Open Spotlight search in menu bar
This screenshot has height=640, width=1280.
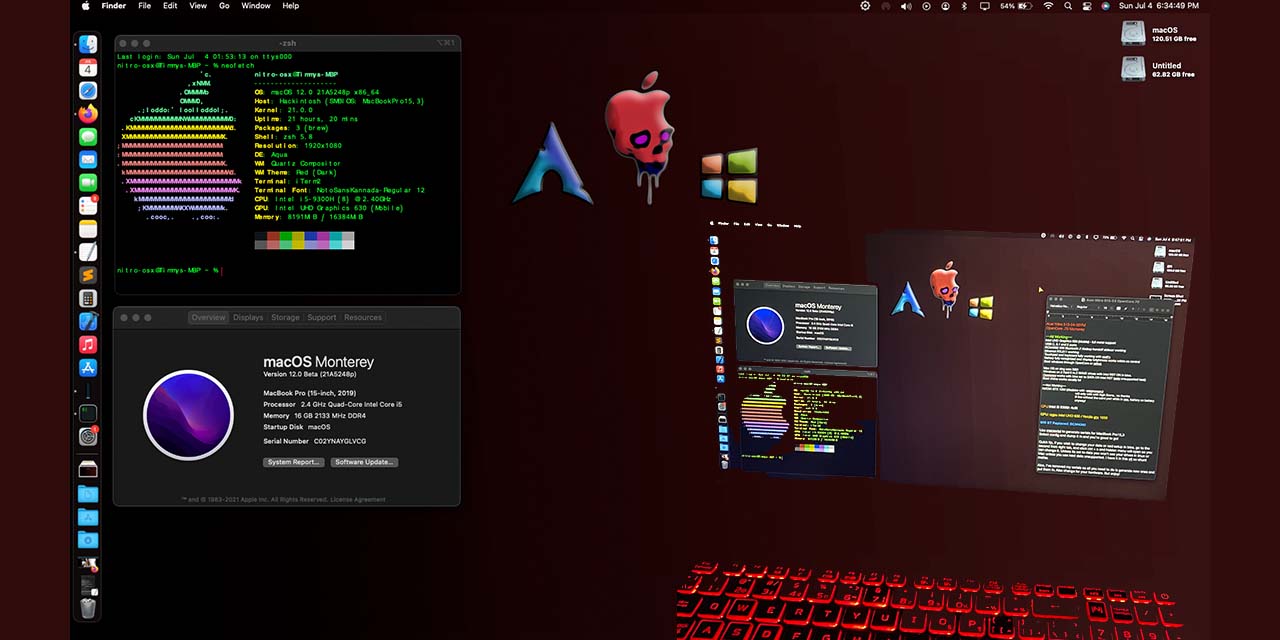tap(1068, 6)
